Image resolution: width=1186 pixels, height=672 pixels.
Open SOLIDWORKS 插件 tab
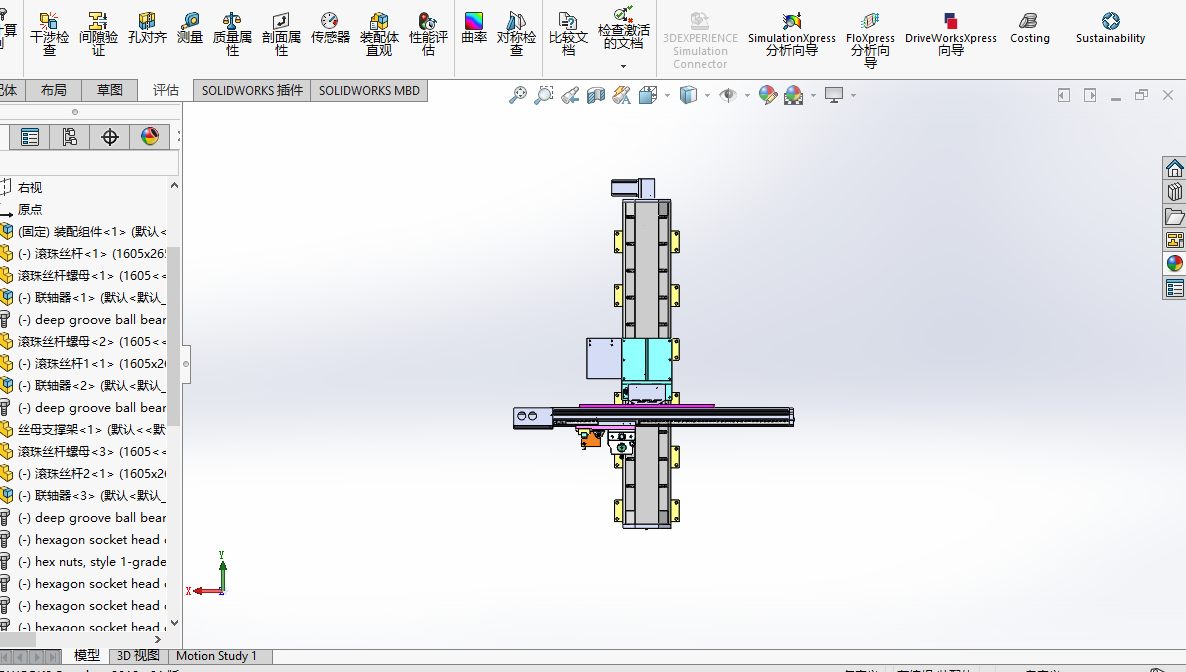pyautogui.click(x=252, y=91)
